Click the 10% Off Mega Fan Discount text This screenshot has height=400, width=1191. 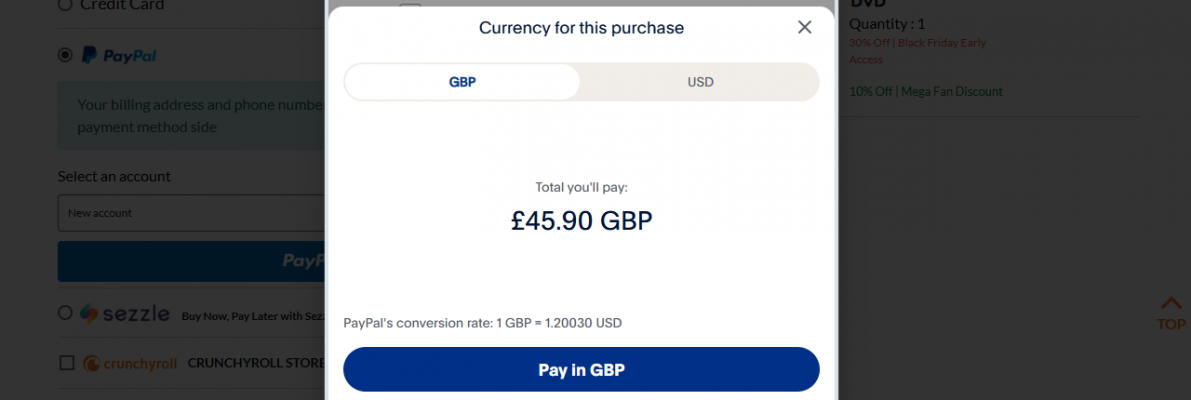click(x=925, y=91)
